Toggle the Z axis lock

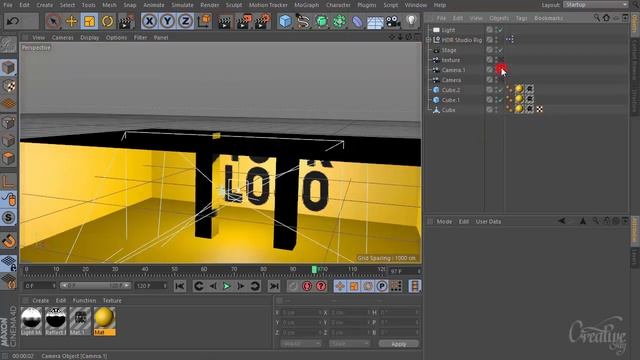pyautogui.click(x=185, y=21)
